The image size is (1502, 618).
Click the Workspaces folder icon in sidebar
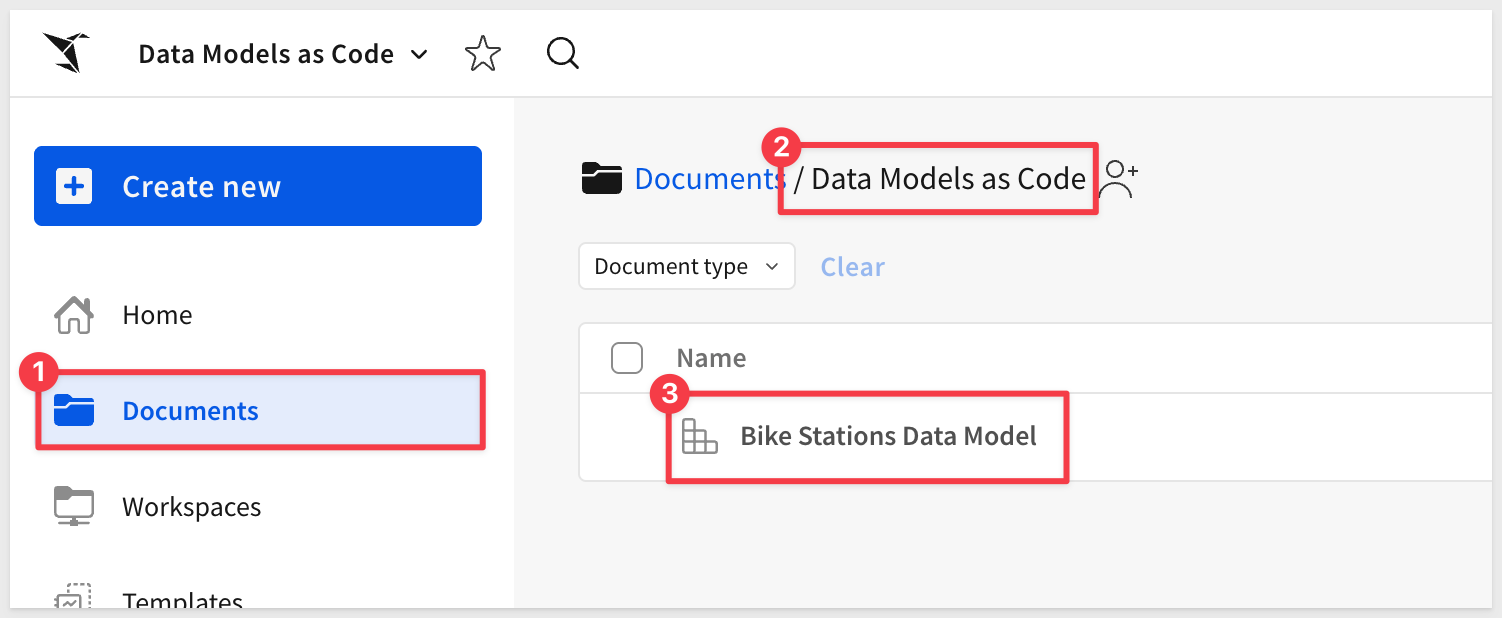(x=73, y=507)
